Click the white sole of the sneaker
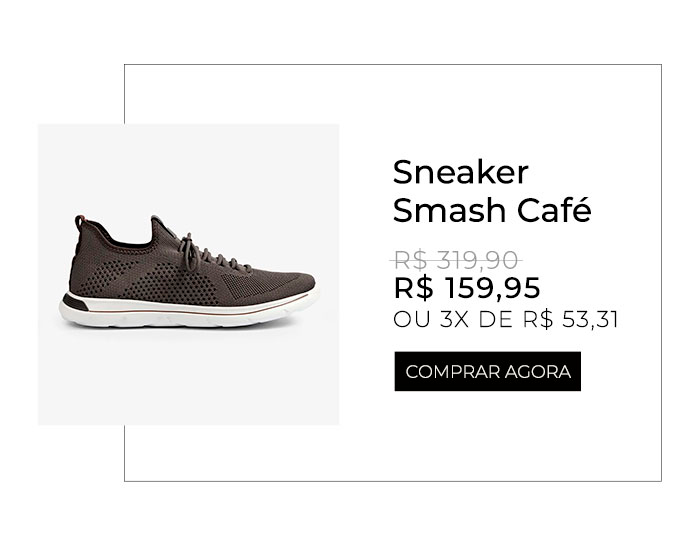This screenshot has width=700, height=546. pos(188,315)
